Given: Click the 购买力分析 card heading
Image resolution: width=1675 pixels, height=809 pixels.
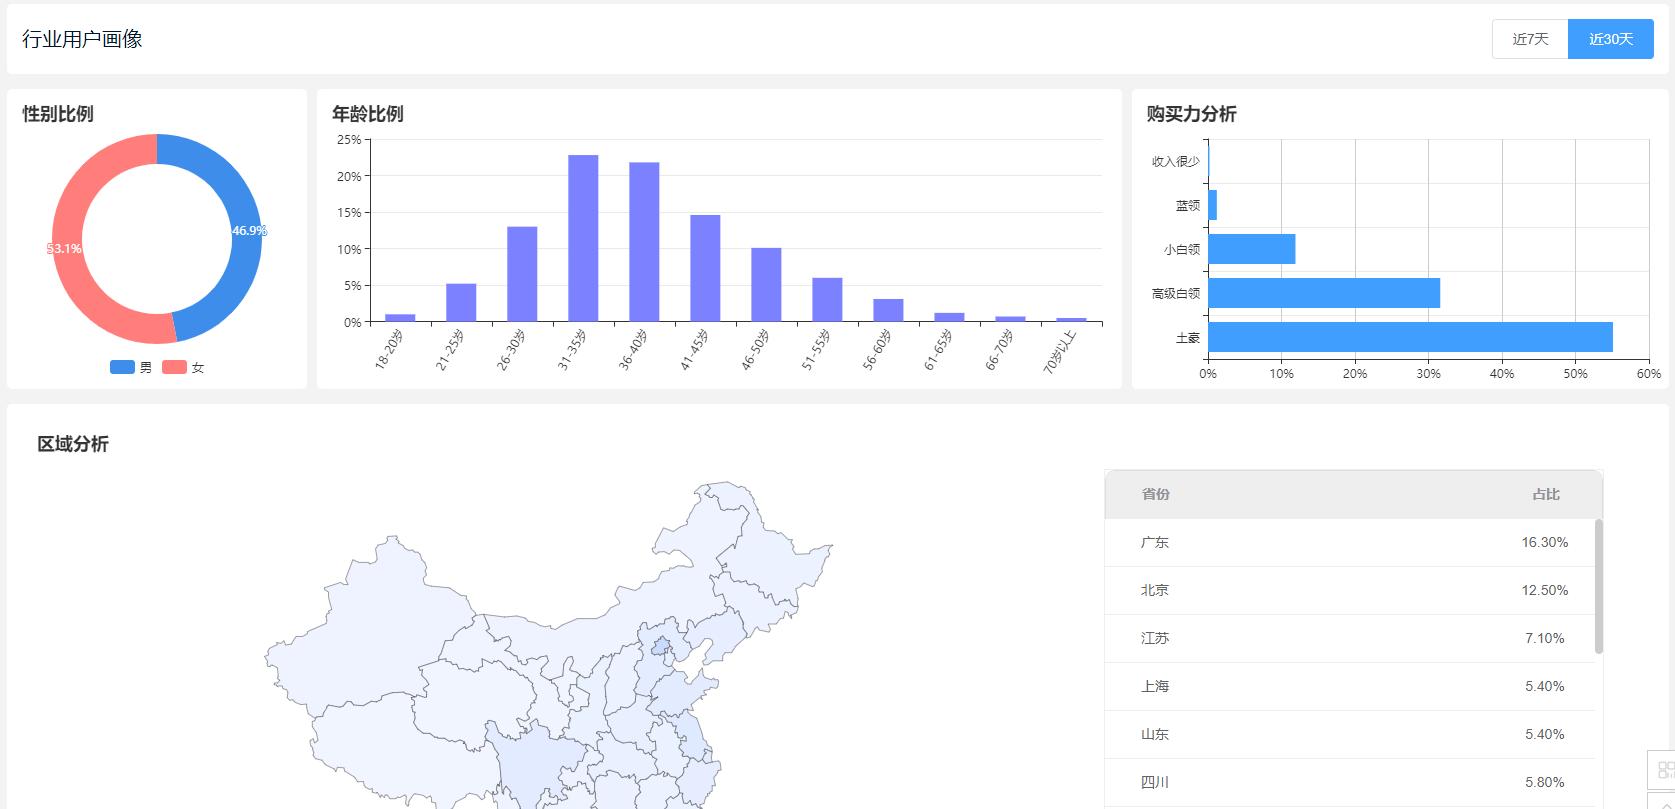Looking at the screenshot, I should (x=1192, y=114).
